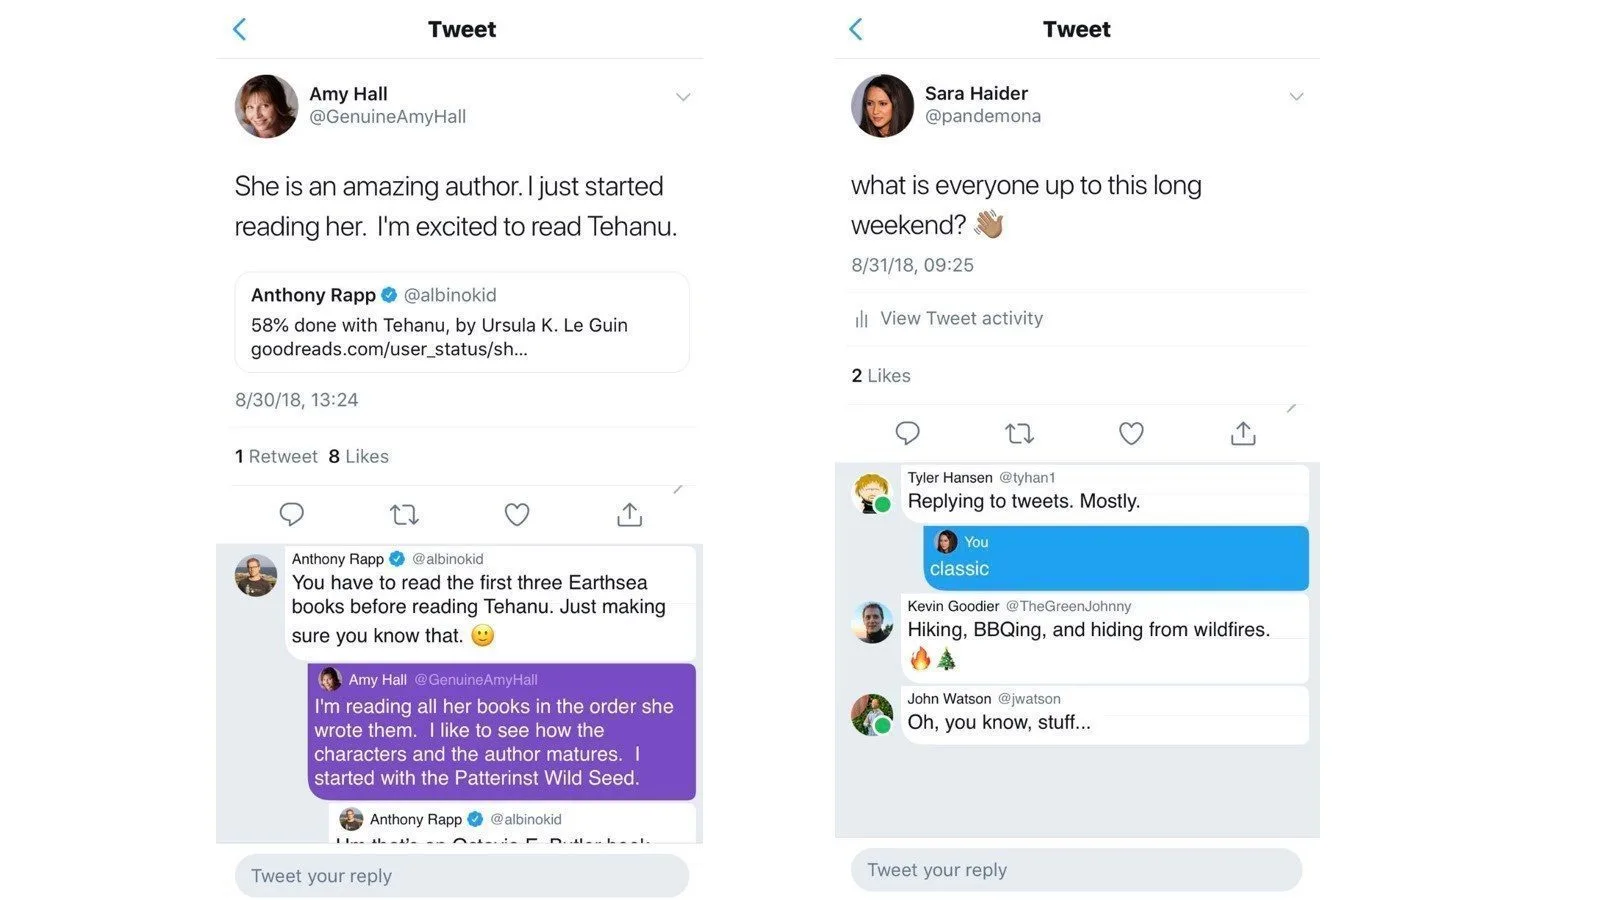Open the dropdown chevron beside Sara Haider's name
Screen dimensions: 1600x900
1296,97
